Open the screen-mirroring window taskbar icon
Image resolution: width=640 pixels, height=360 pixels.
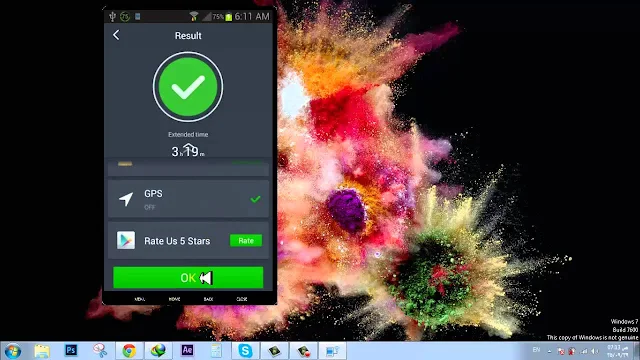click(x=332, y=351)
